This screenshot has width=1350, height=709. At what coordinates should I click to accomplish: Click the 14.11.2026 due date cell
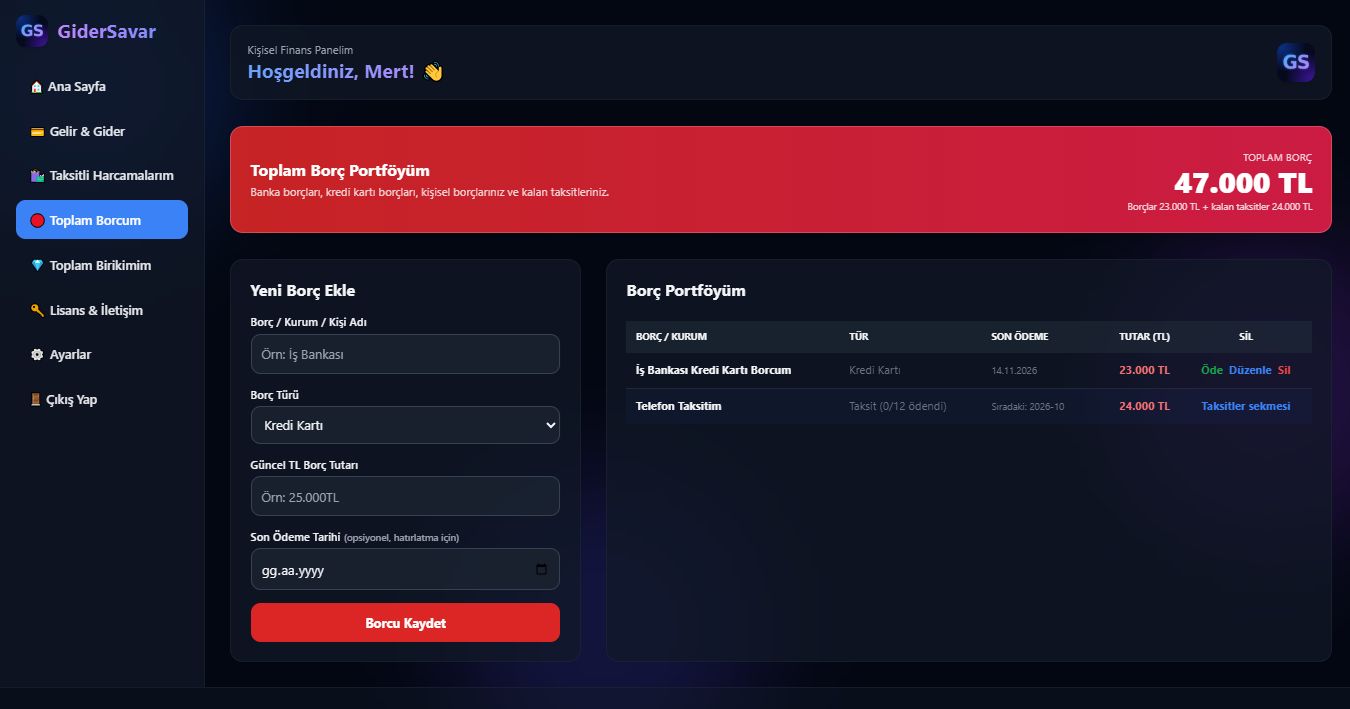pos(1015,371)
